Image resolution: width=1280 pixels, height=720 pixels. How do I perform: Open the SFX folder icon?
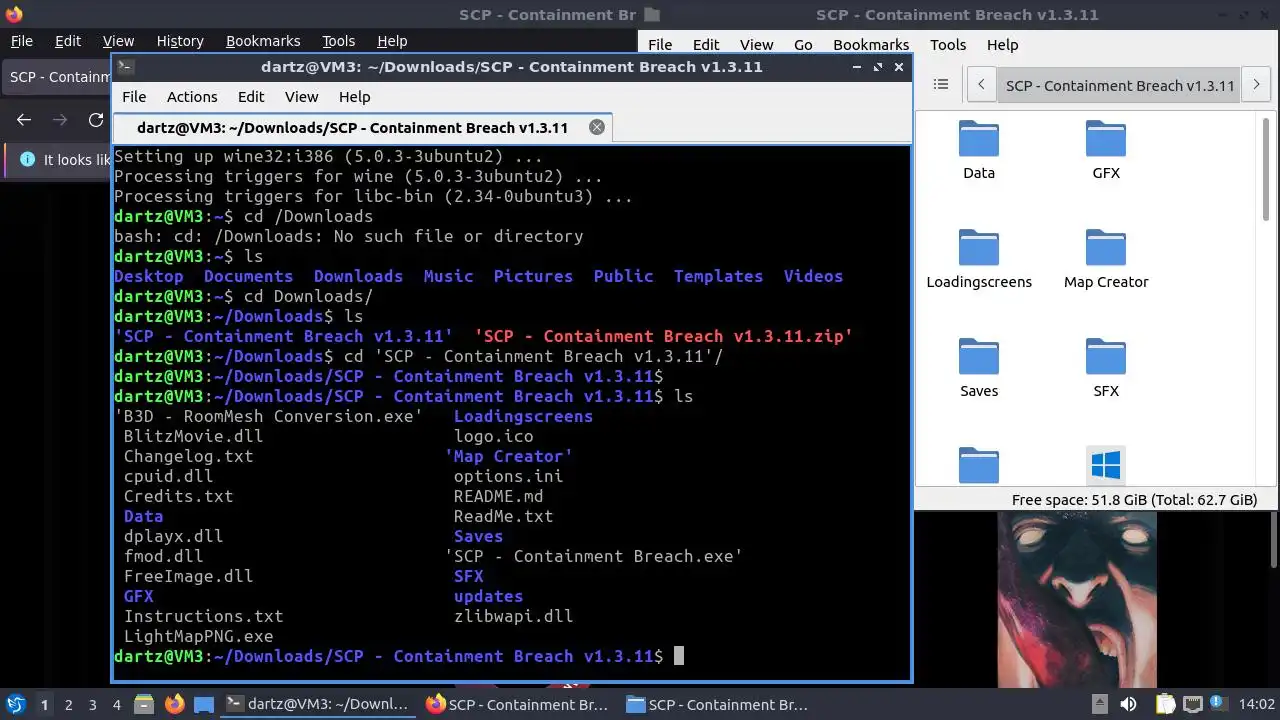point(1105,357)
